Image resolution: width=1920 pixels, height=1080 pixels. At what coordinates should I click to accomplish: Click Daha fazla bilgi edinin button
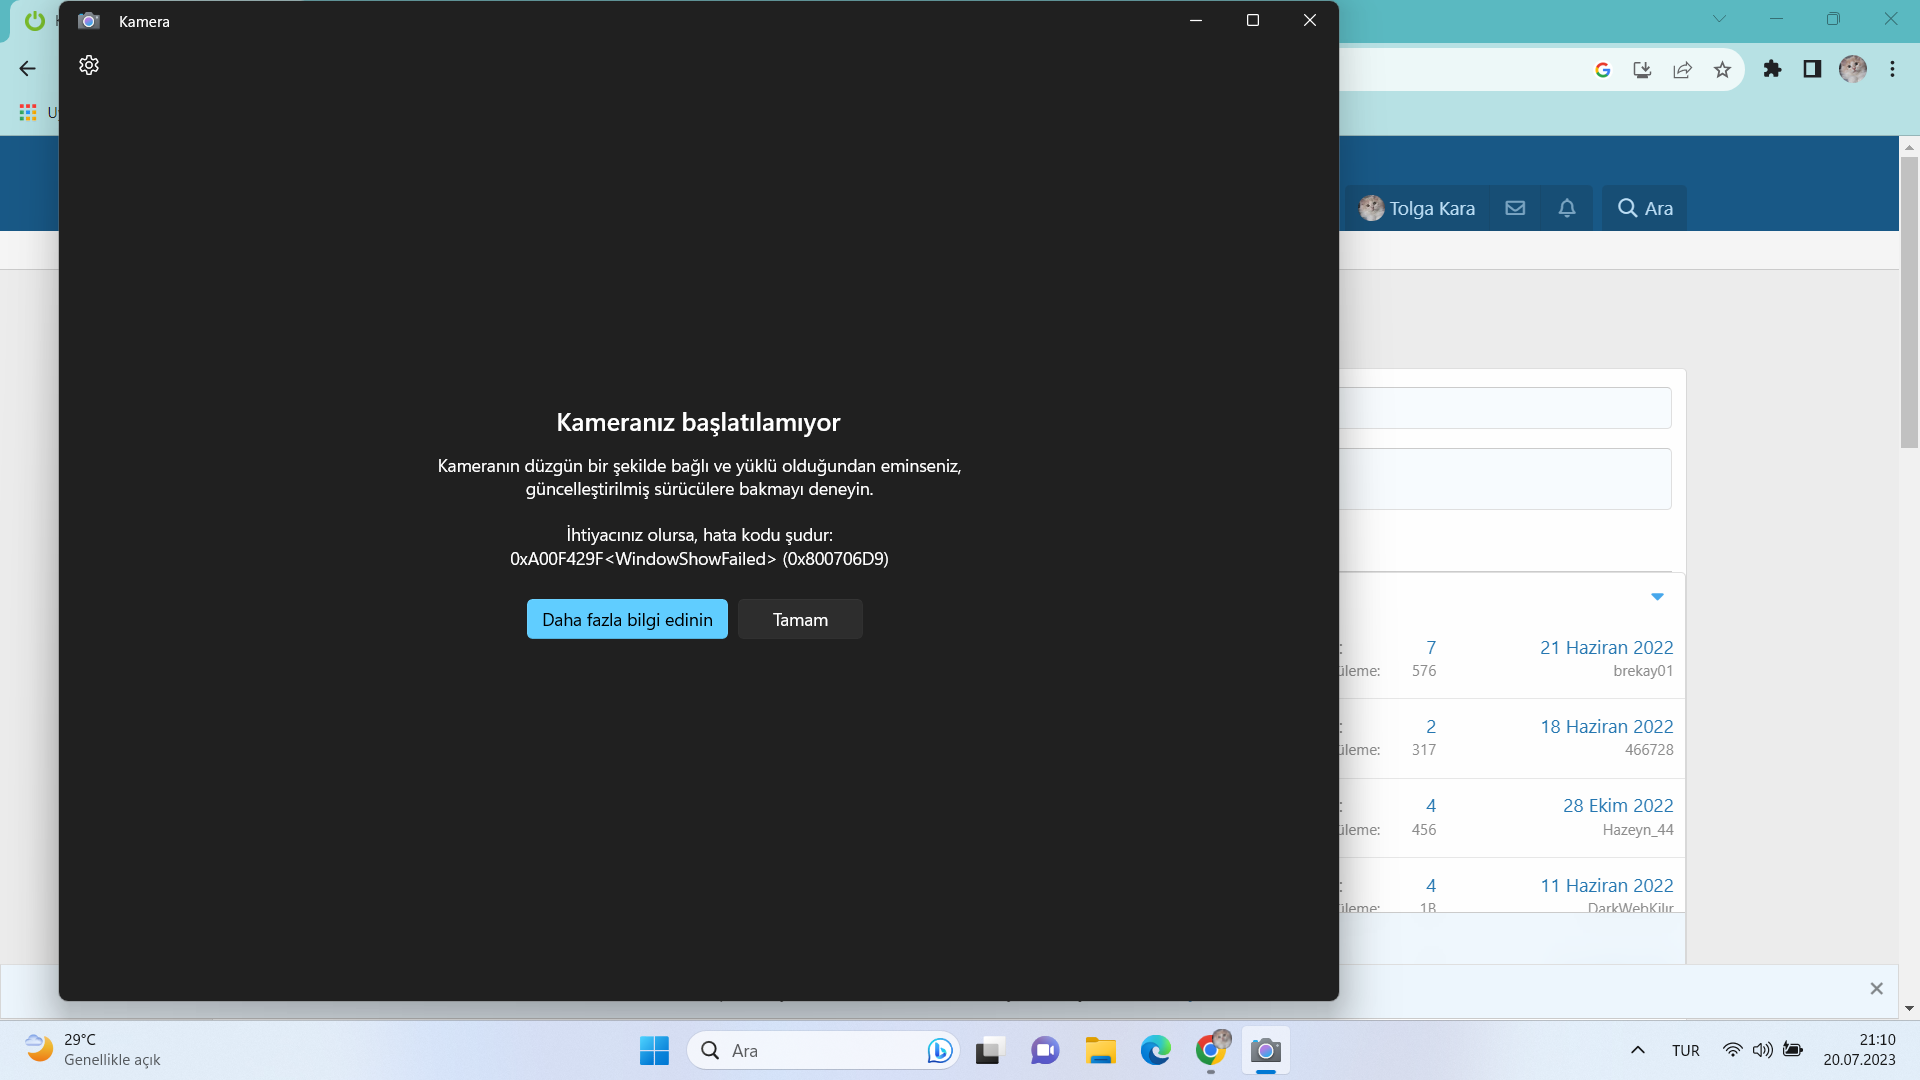click(x=627, y=619)
